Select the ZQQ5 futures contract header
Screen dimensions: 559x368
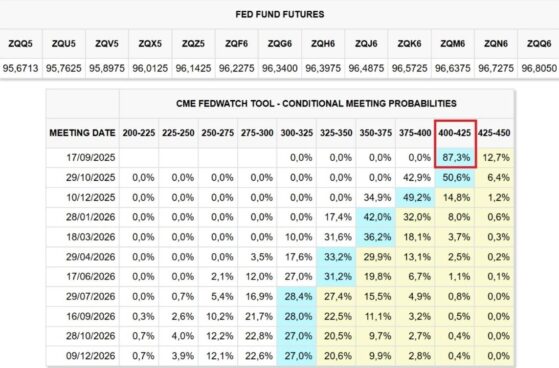click(x=20, y=44)
